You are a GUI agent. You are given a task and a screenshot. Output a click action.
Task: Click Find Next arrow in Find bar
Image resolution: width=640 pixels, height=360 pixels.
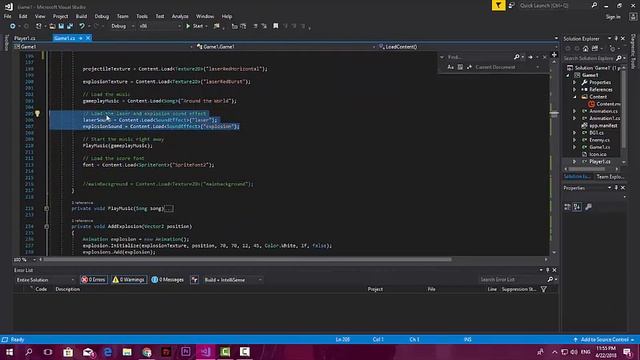pyautogui.click(x=530, y=57)
